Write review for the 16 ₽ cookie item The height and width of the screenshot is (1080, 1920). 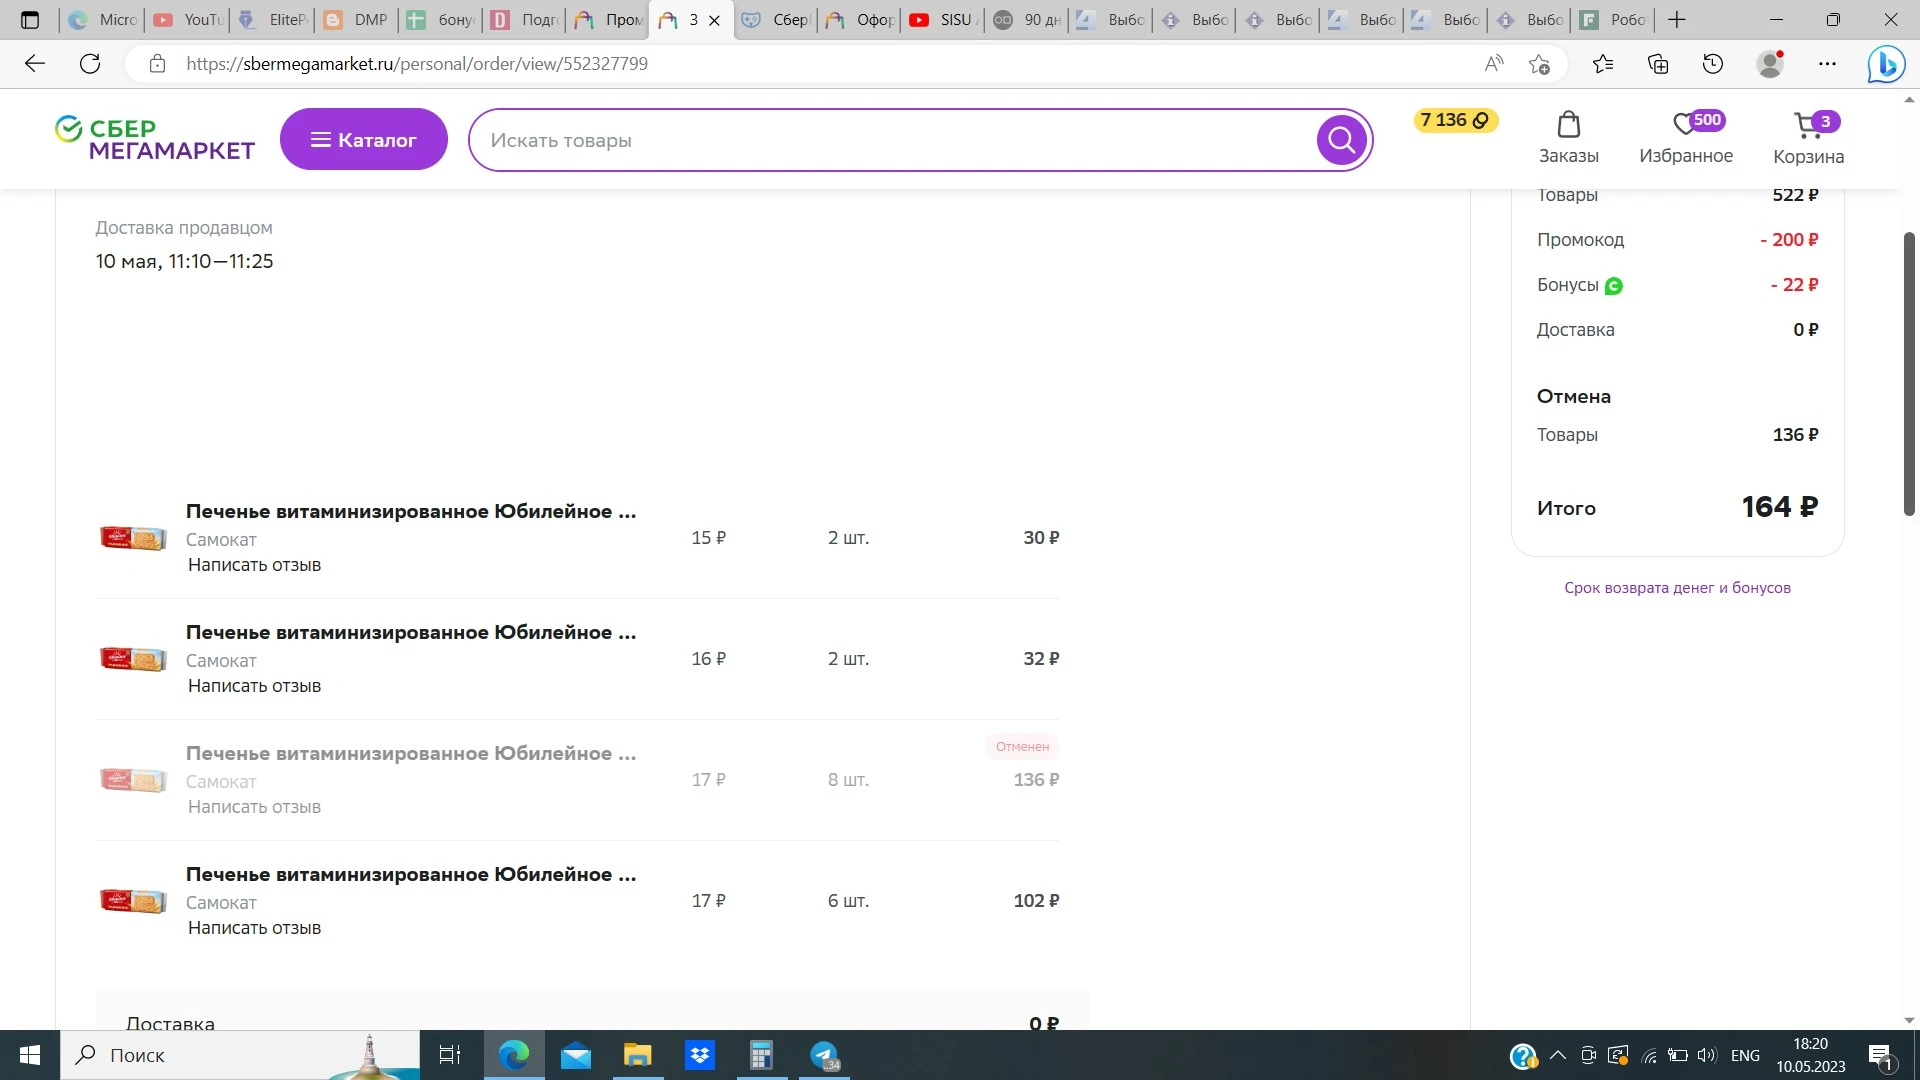click(x=254, y=686)
